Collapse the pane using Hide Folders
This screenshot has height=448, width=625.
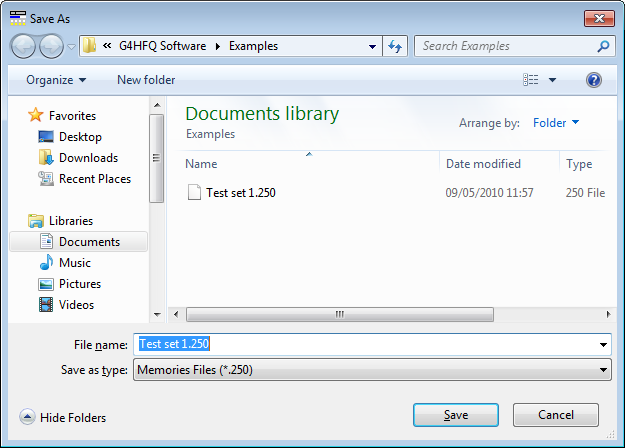(x=62, y=418)
